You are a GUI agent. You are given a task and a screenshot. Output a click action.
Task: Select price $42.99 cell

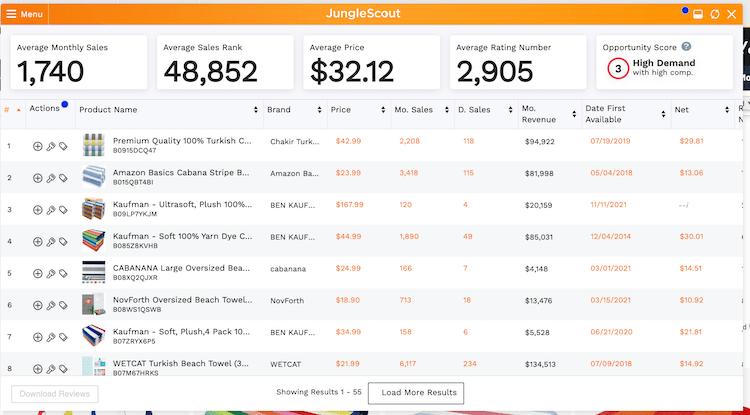tap(348, 141)
